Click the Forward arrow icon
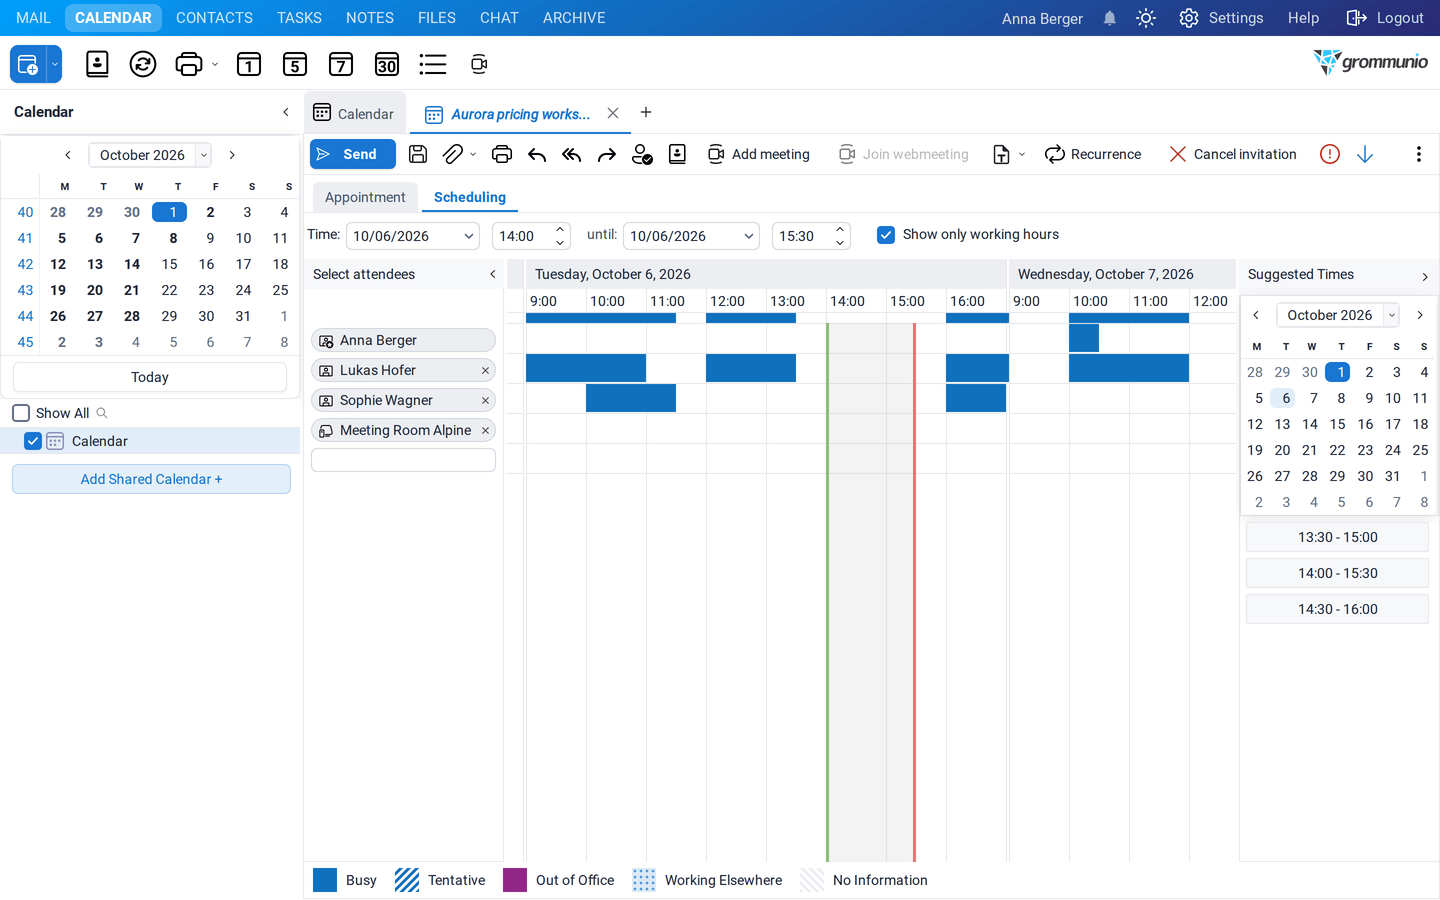 (x=607, y=154)
